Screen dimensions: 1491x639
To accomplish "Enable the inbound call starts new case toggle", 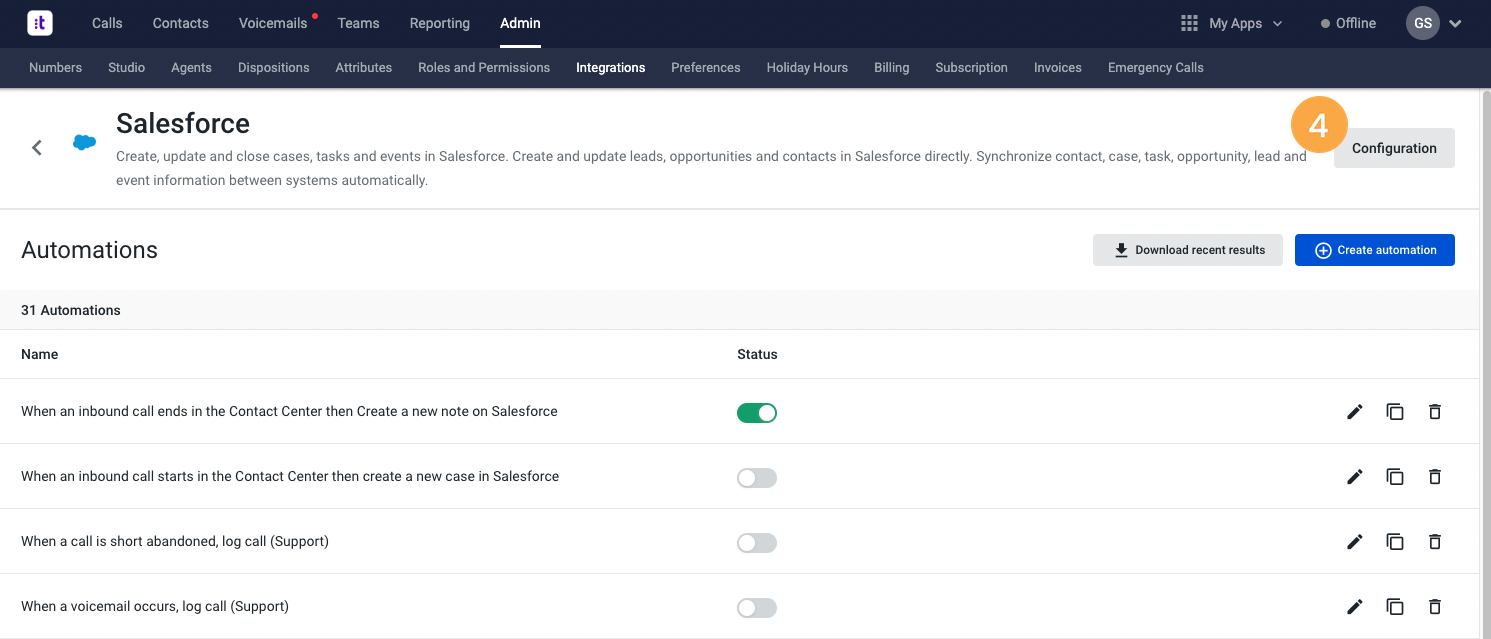I will tap(757, 478).
